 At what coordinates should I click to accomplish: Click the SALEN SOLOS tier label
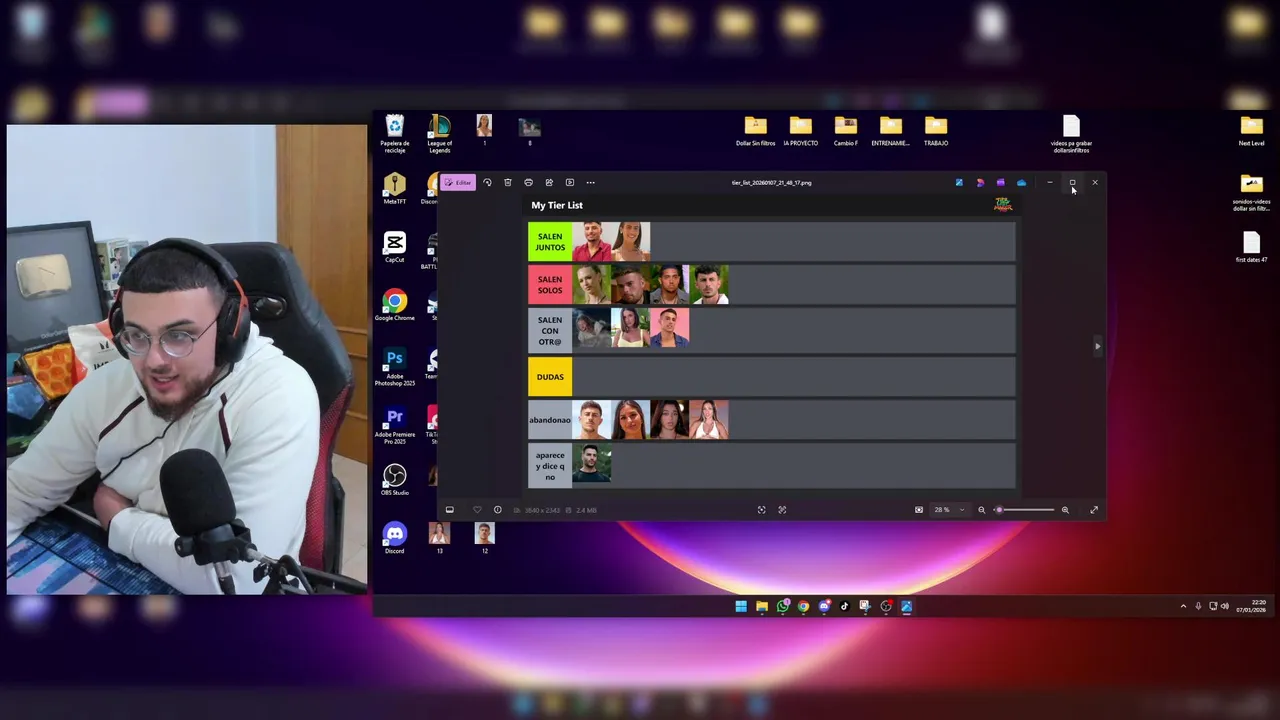[550, 285]
